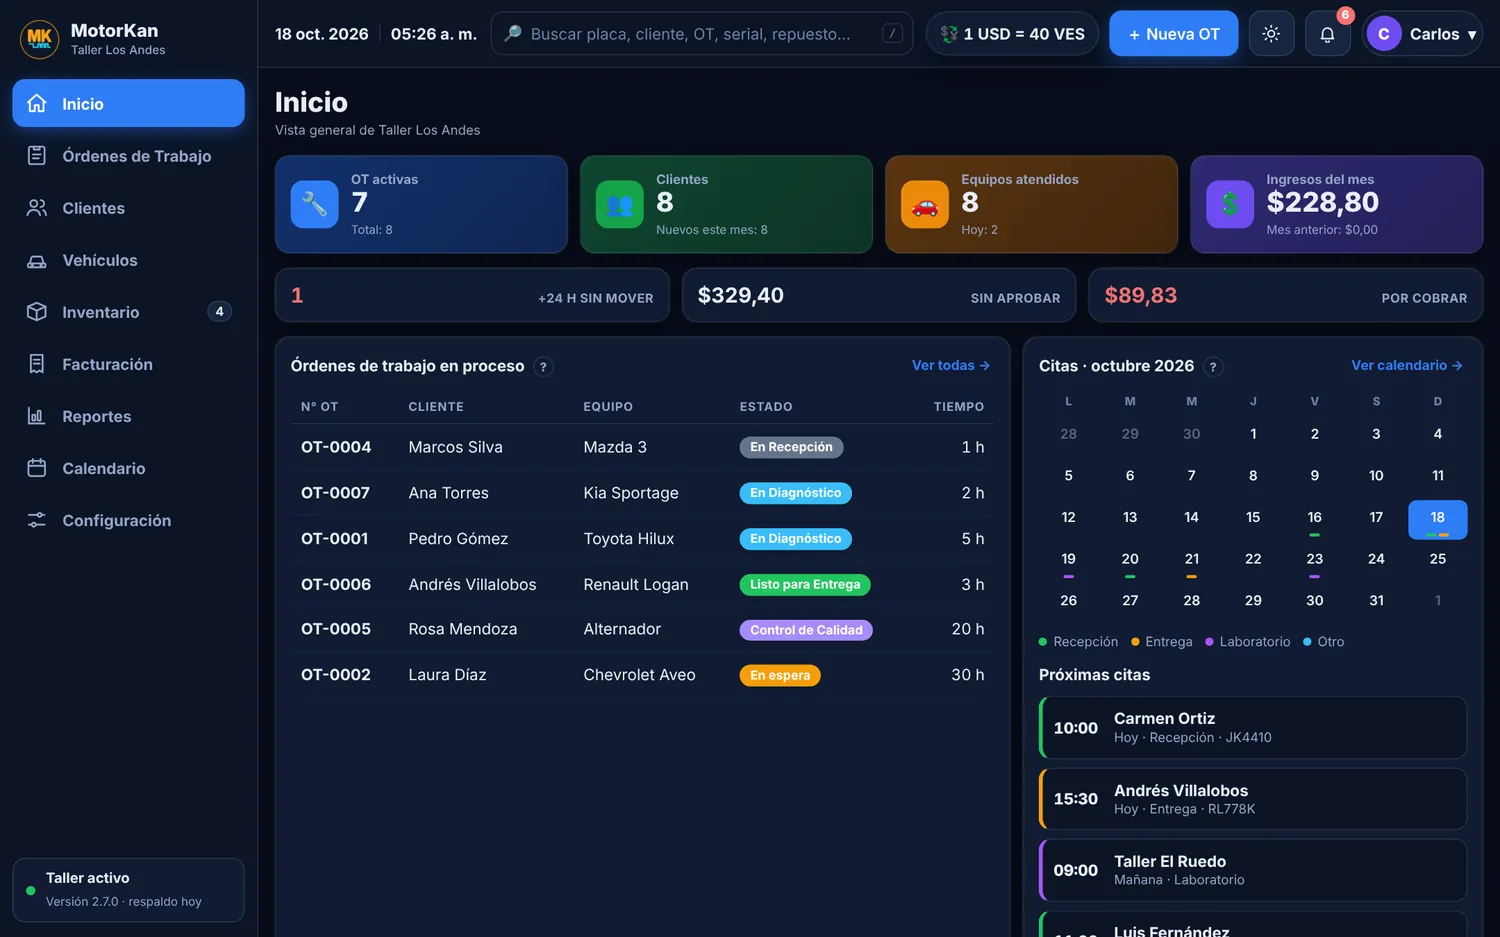Screen dimensions: 1500x937
Task: Follow the Ver calendario link
Action: [1407, 366]
